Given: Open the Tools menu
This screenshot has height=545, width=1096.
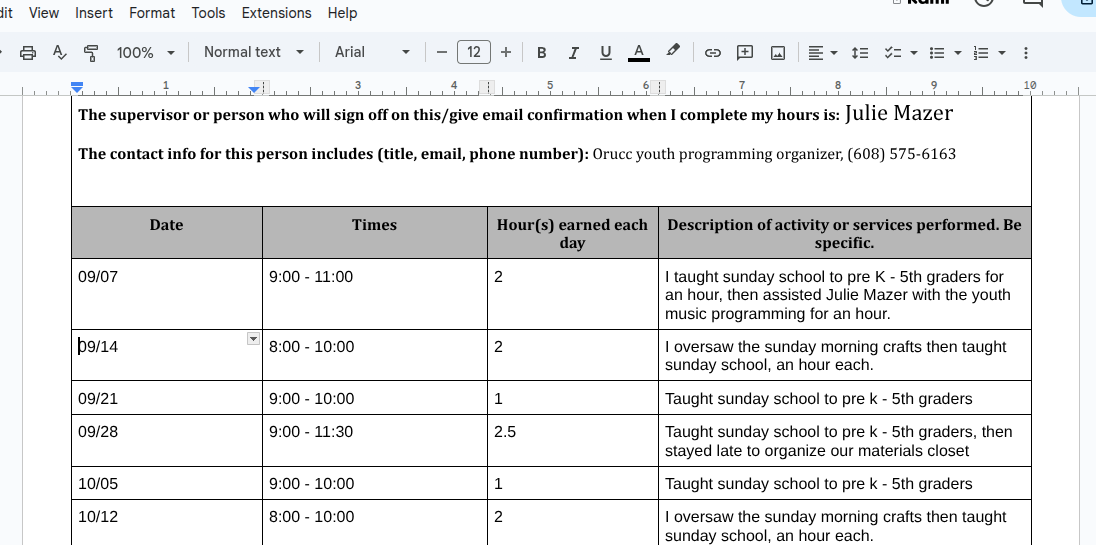Looking at the screenshot, I should click(208, 13).
